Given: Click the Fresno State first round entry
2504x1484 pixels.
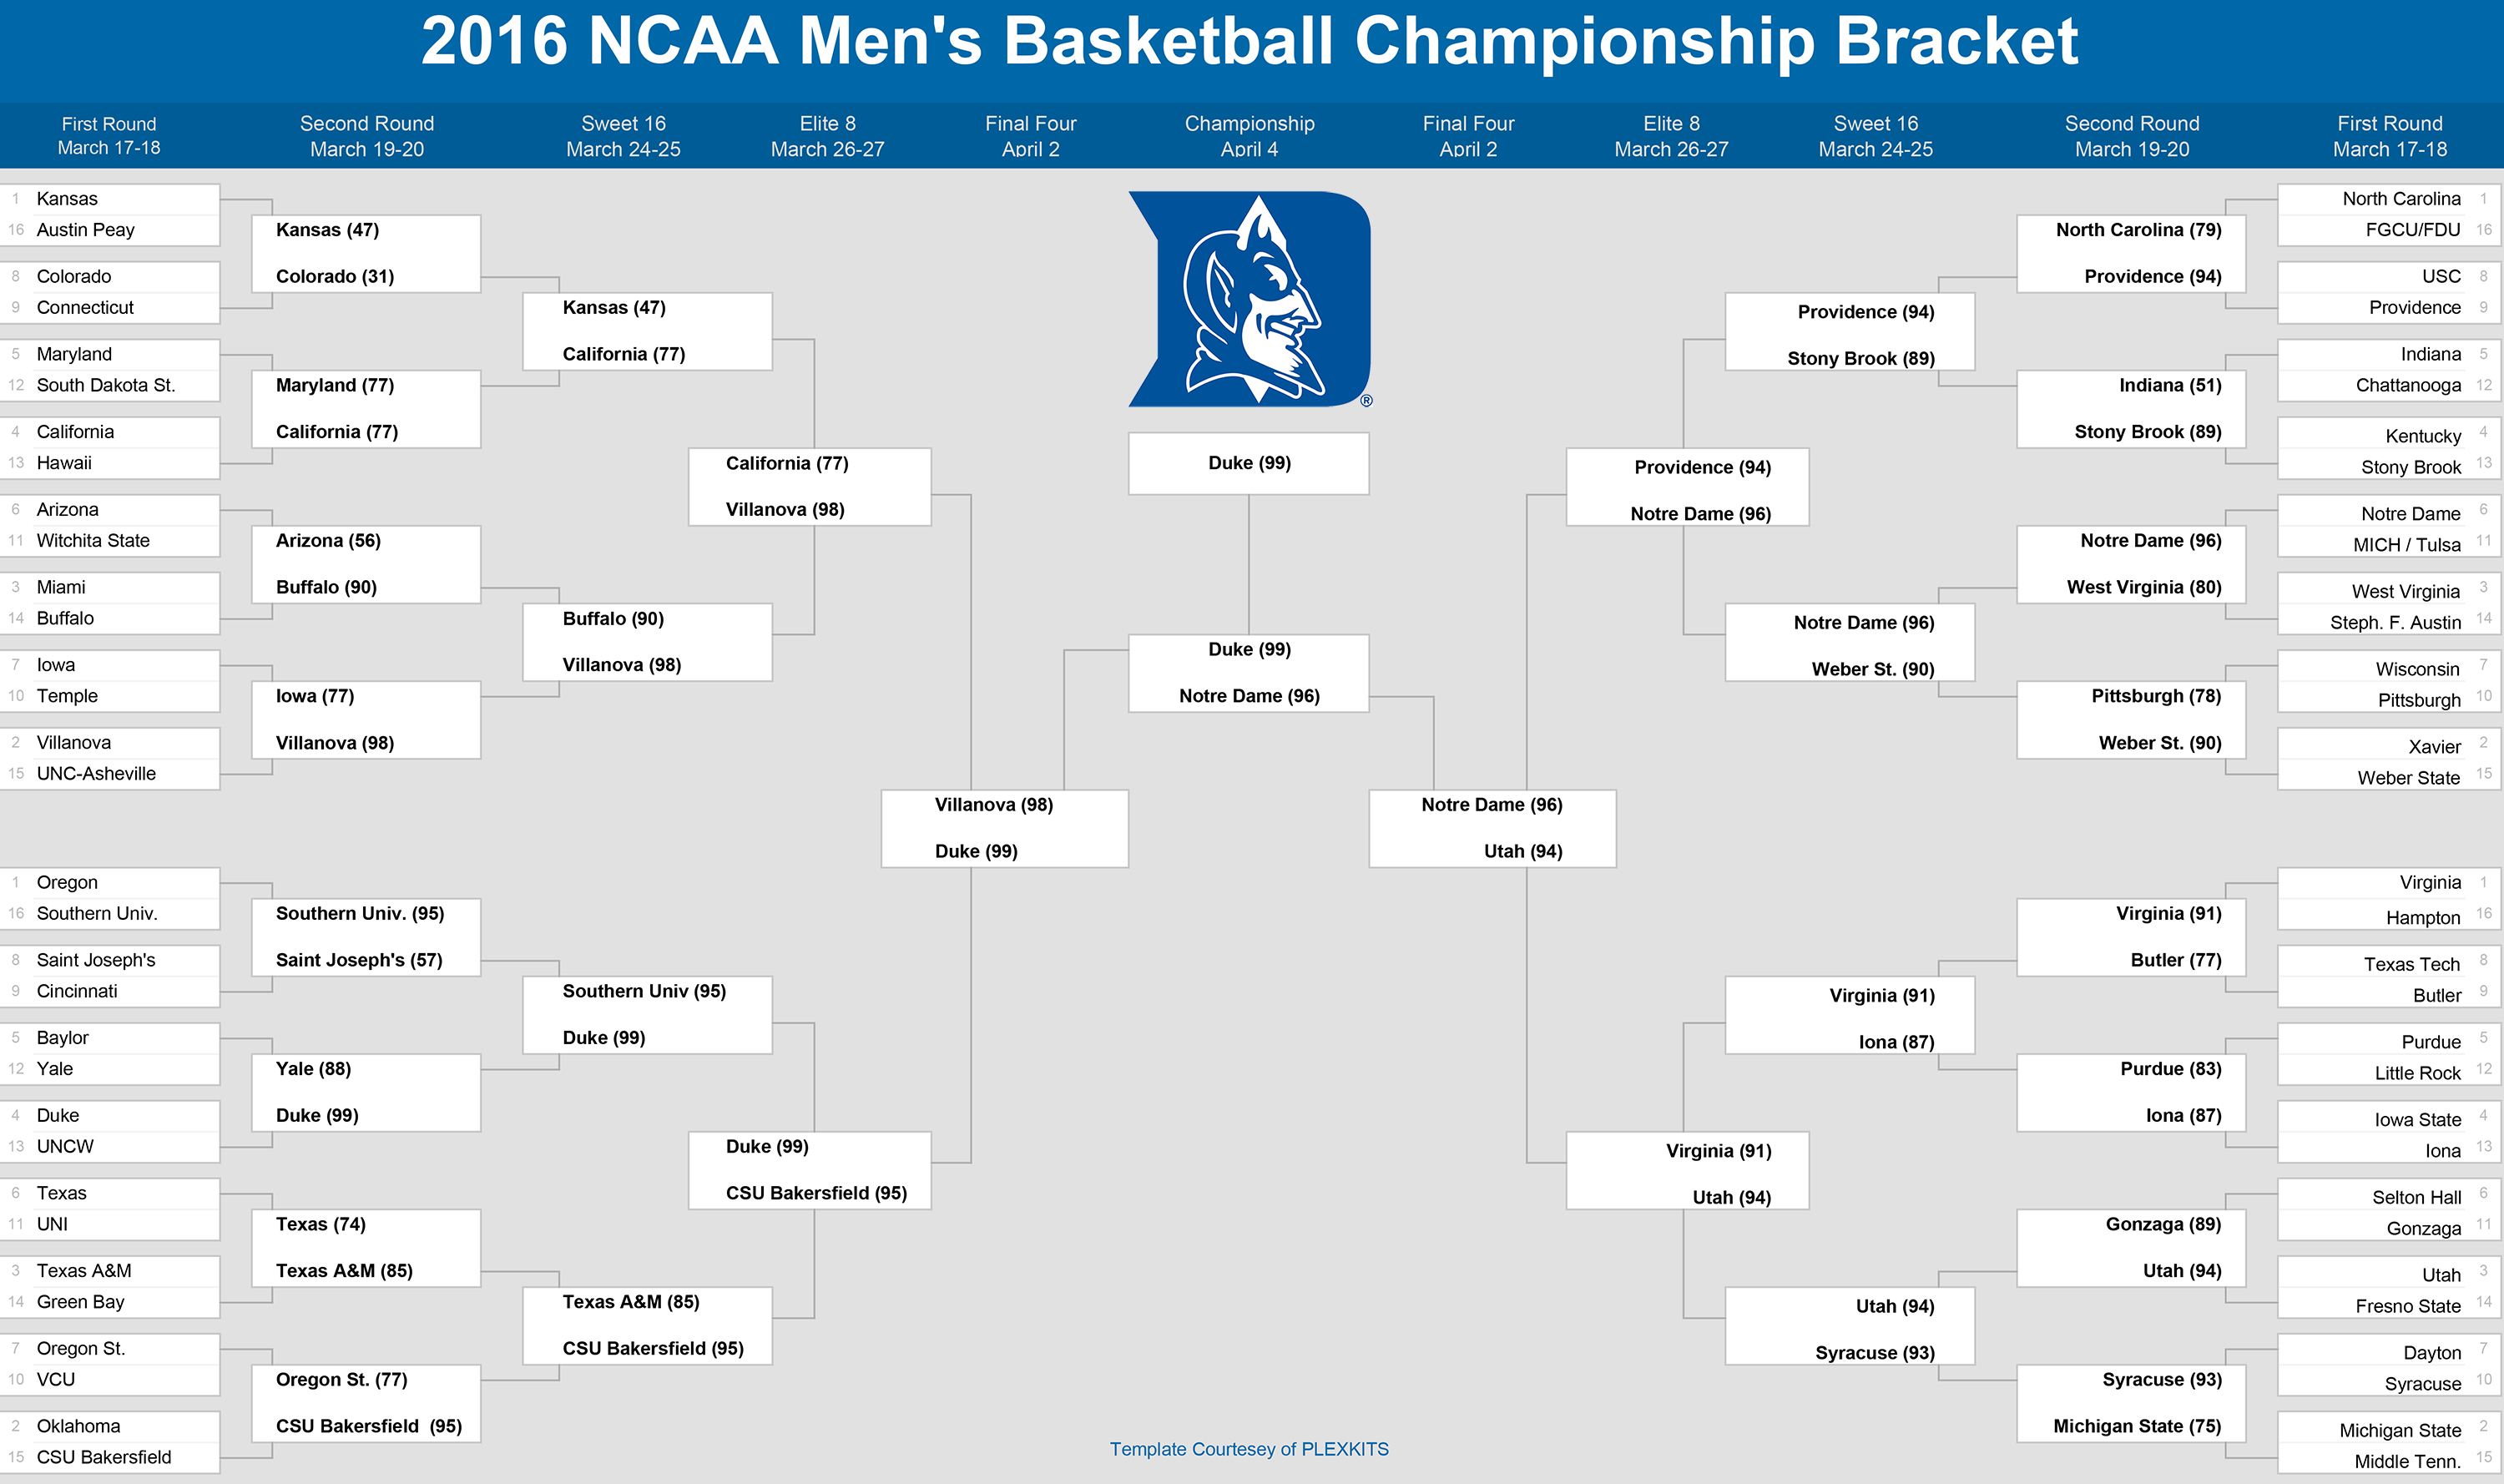Looking at the screenshot, I should (x=2407, y=1306).
